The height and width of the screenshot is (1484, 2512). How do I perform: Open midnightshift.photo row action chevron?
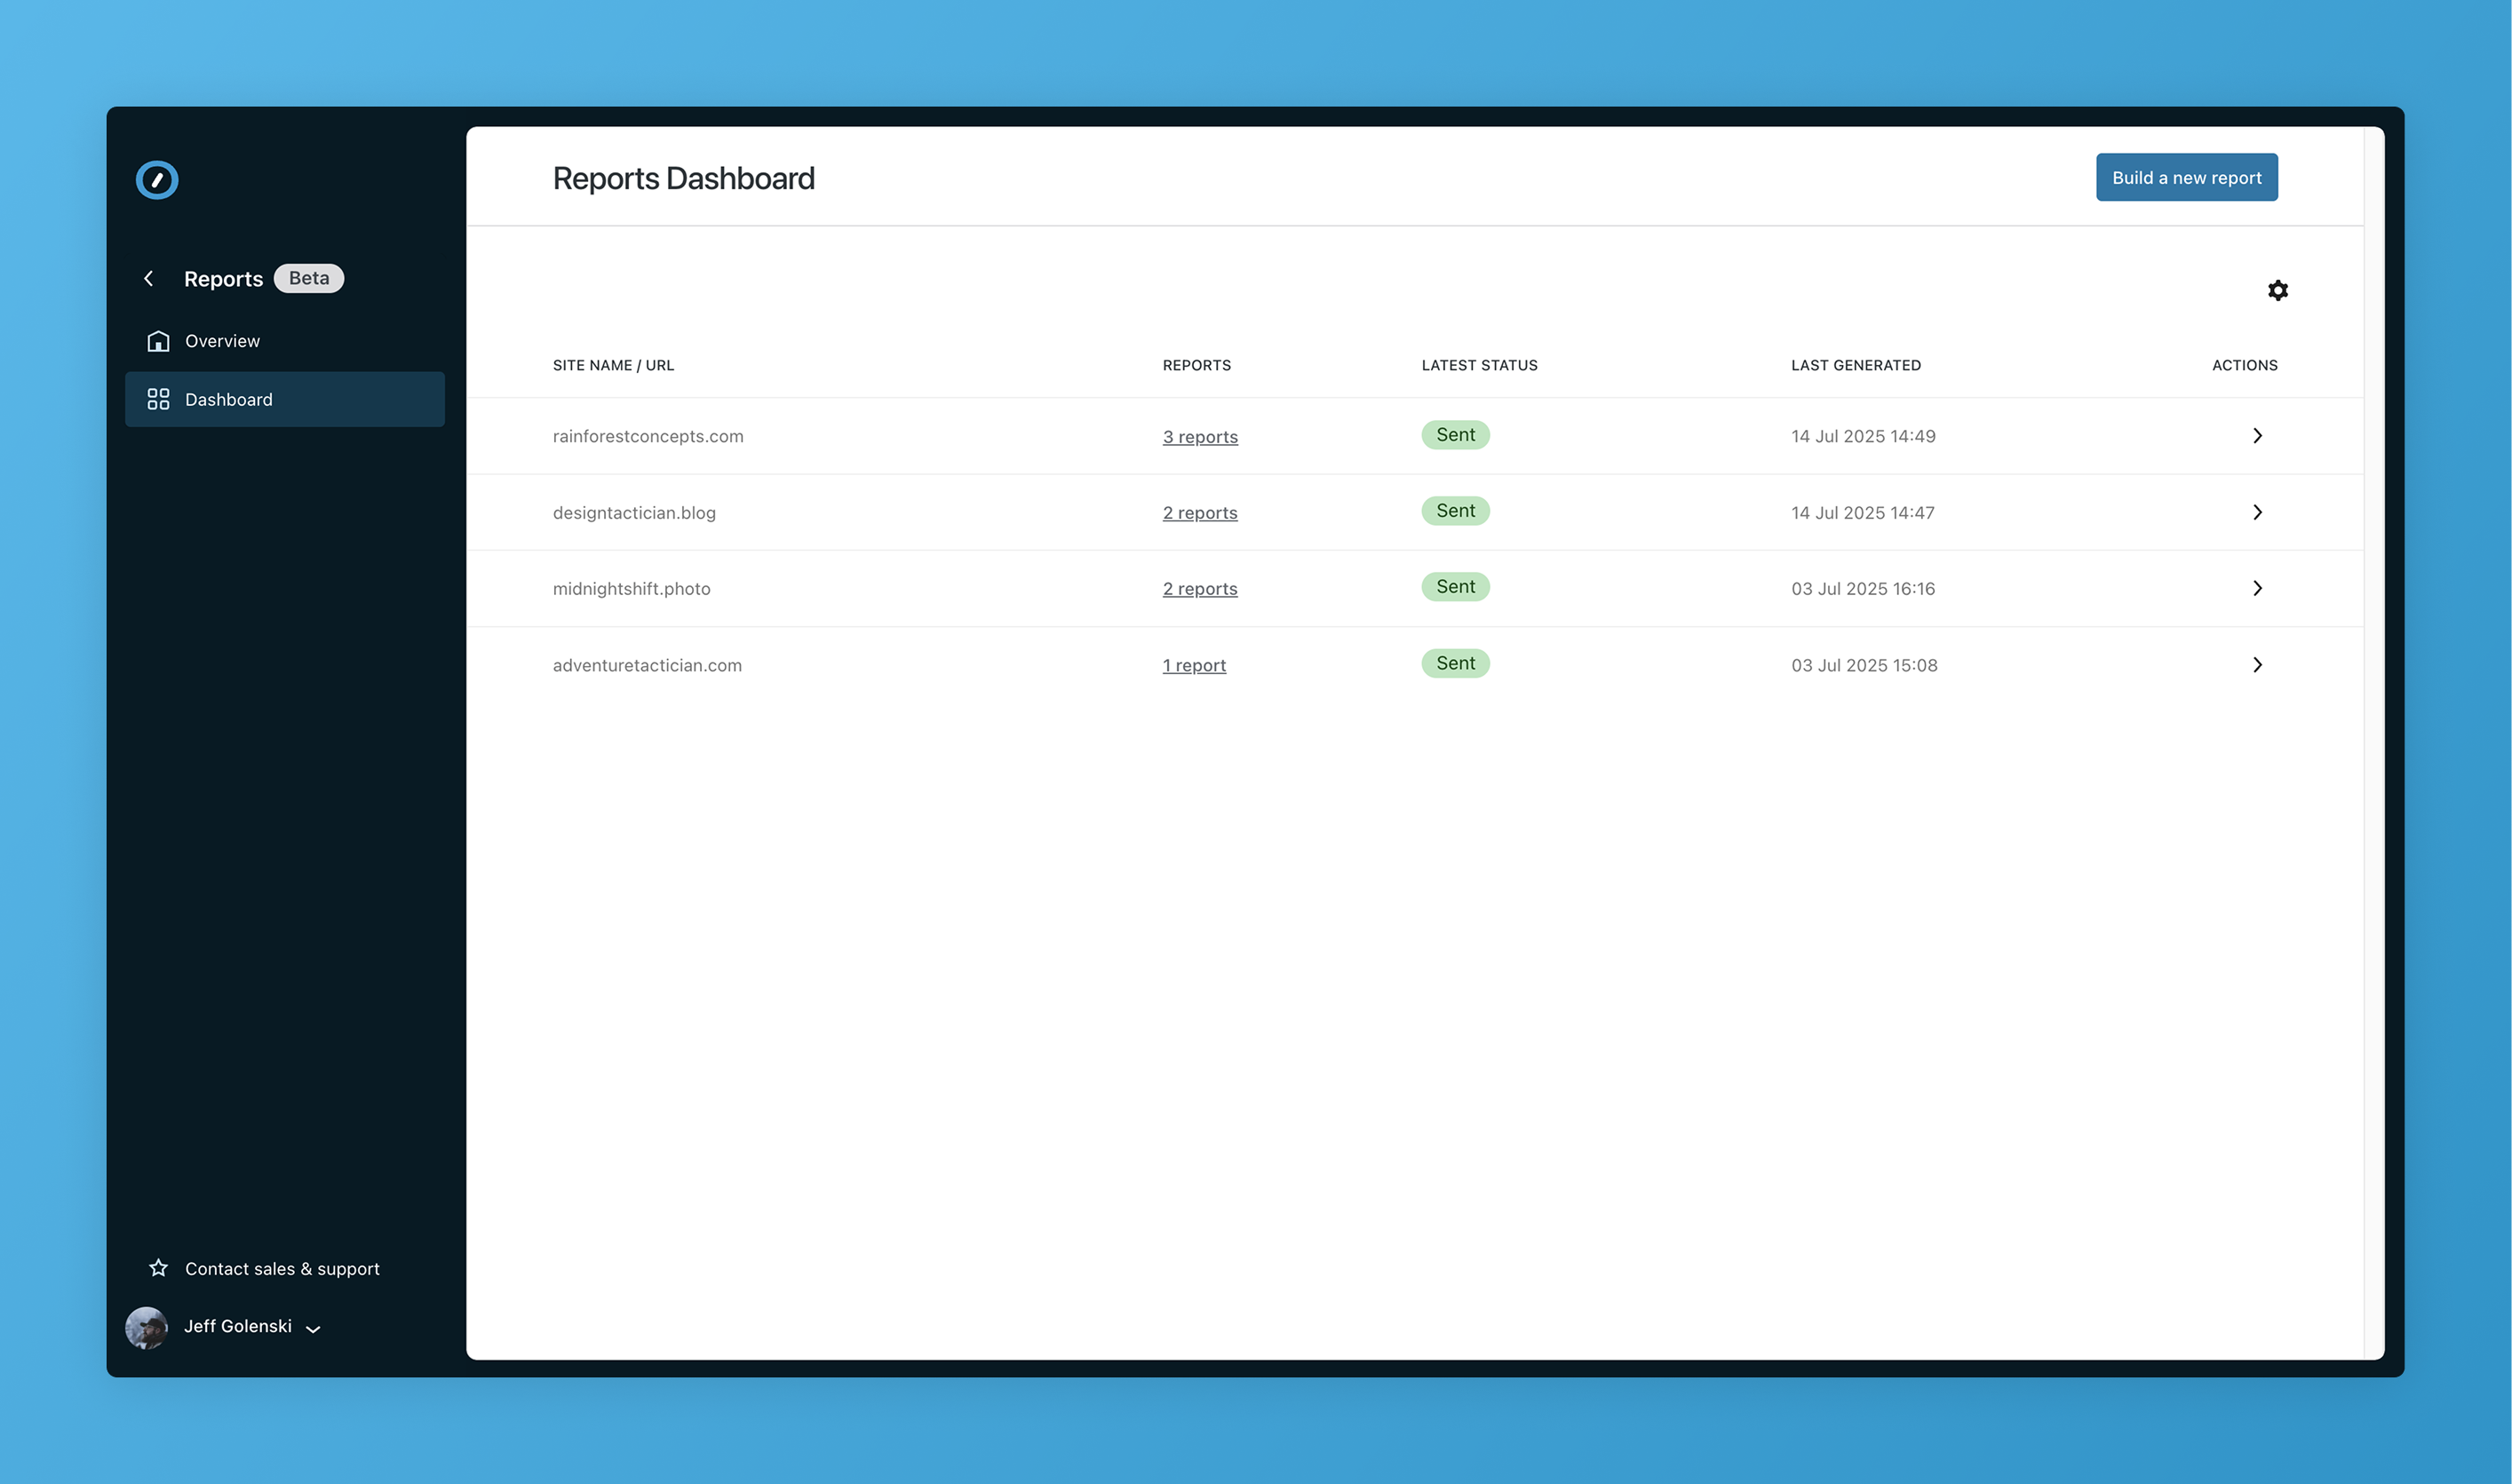click(2256, 588)
